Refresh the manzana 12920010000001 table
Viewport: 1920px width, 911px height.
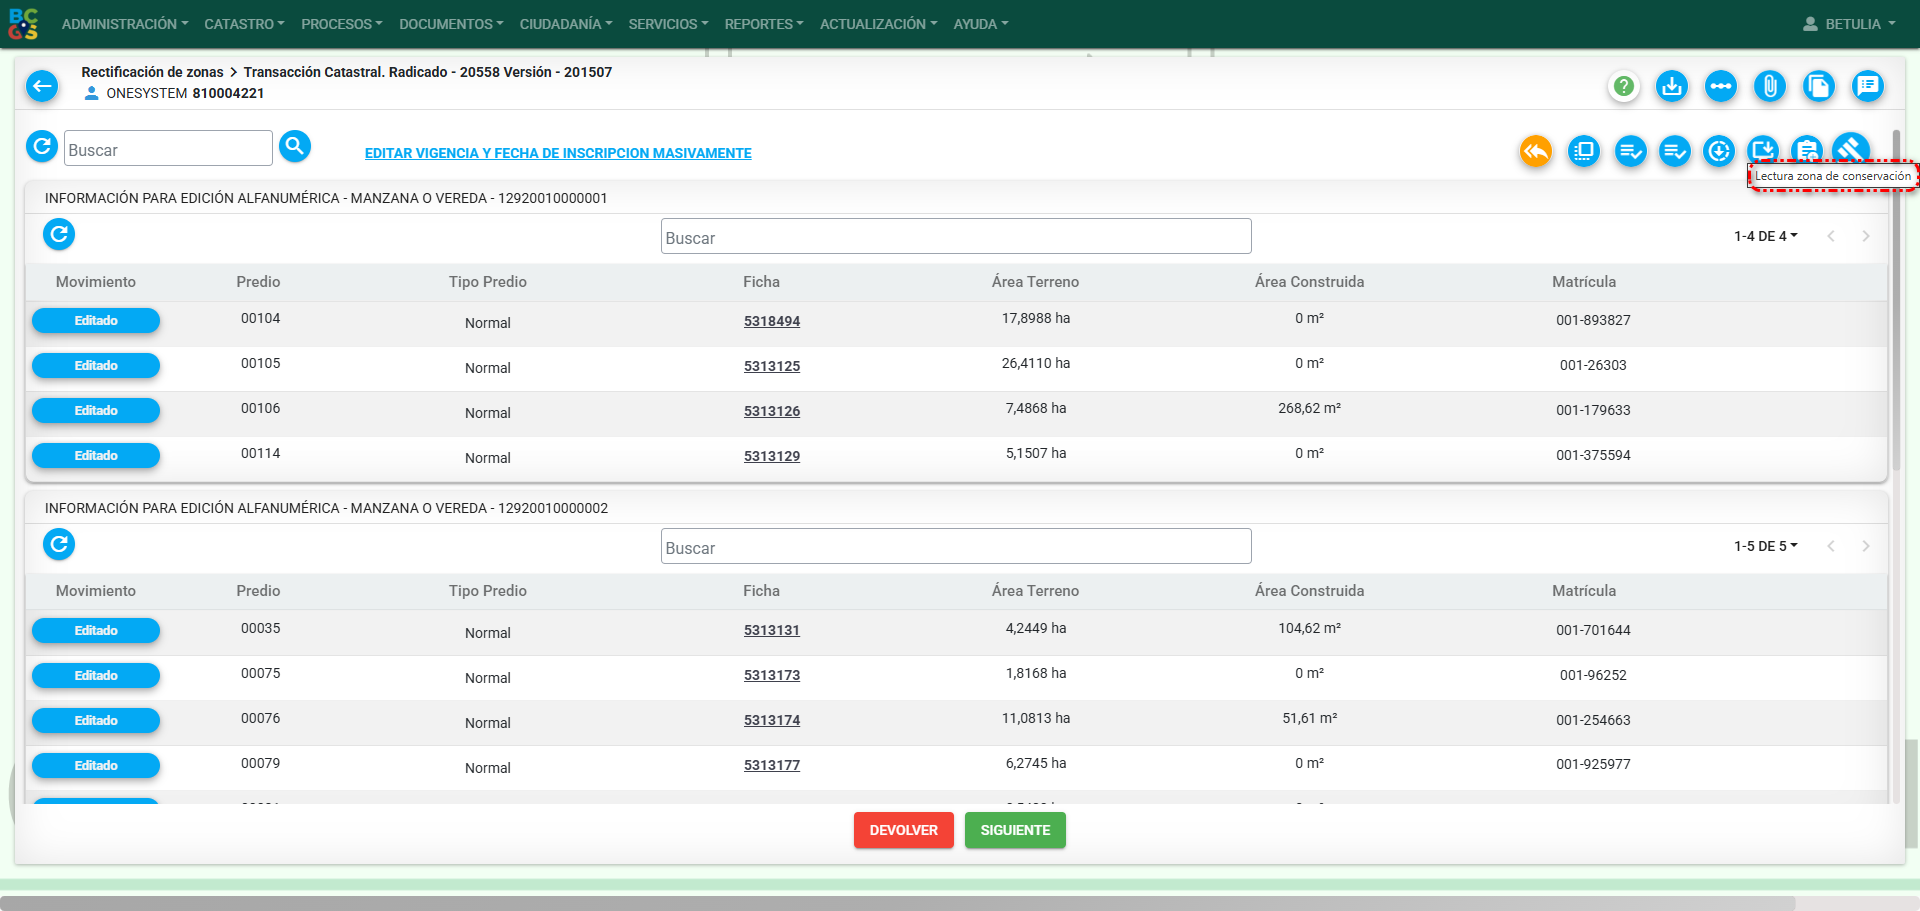(59, 234)
